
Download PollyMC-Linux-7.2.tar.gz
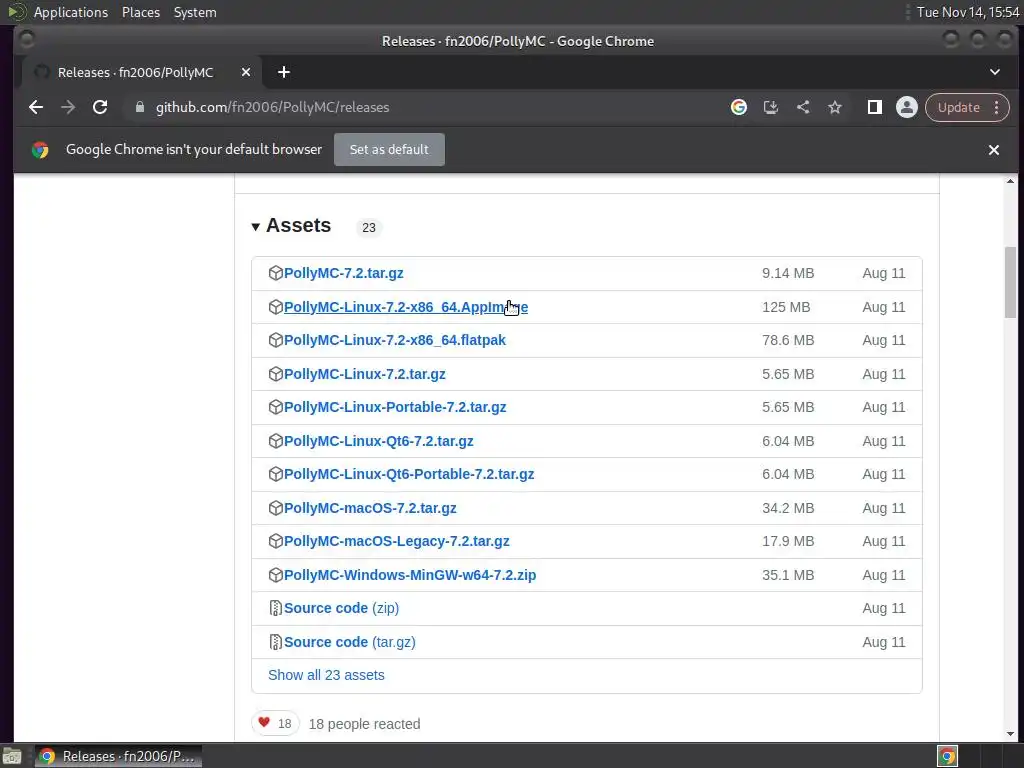click(364, 374)
